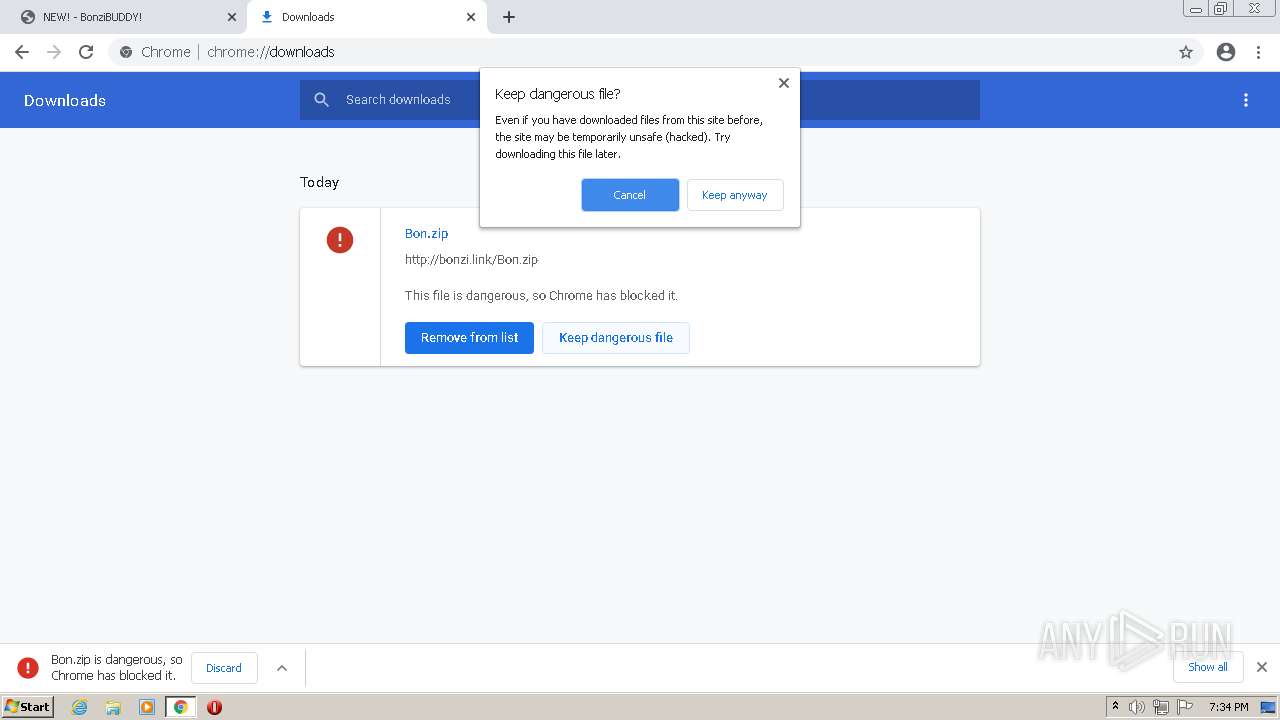Click the Today date label

click(320, 182)
